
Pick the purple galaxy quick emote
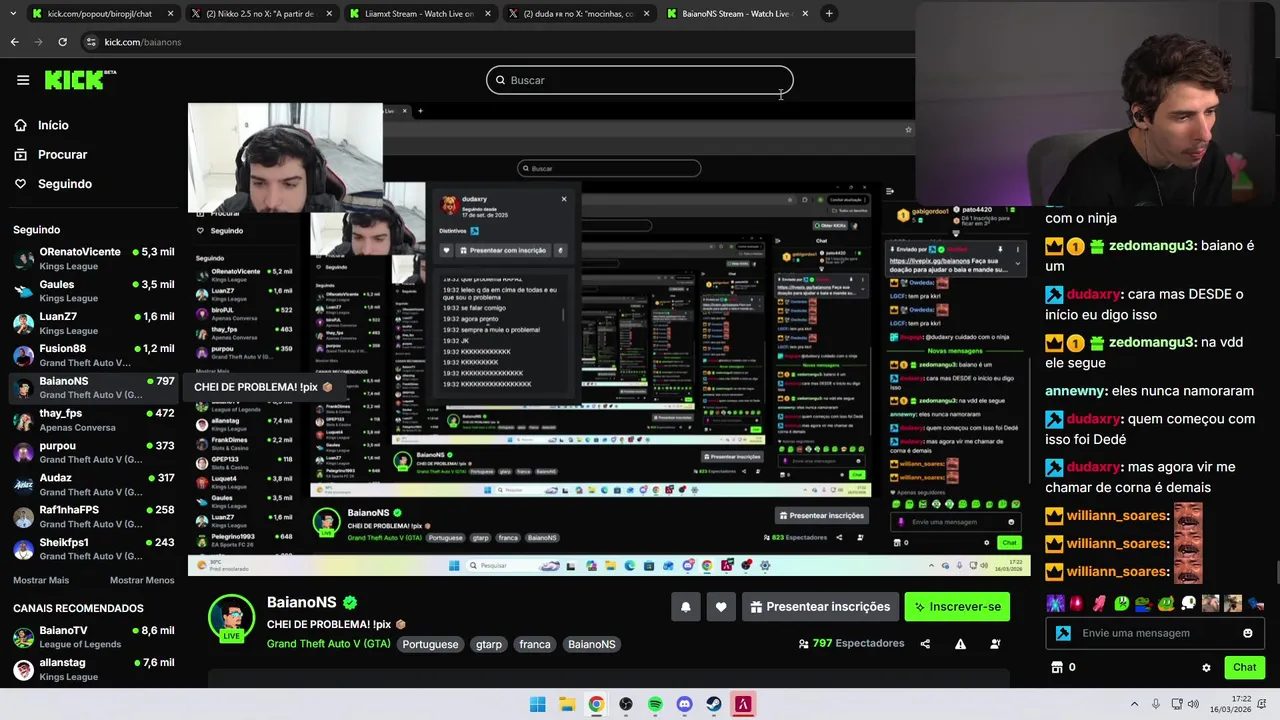point(1054,603)
